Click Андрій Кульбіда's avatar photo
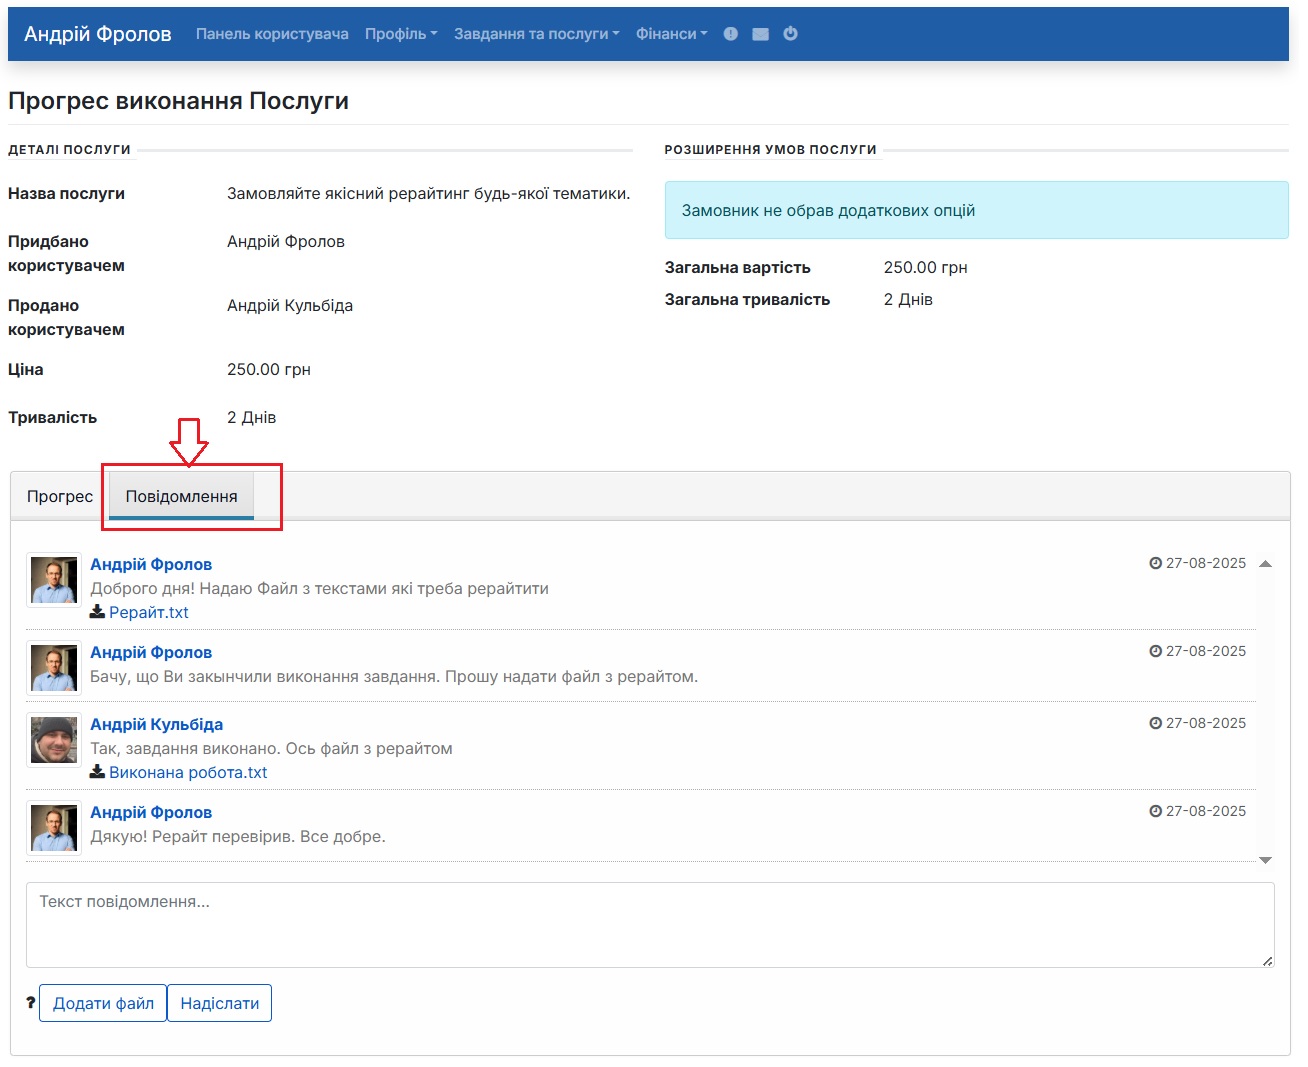1308x1067 pixels. (x=54, y=741)
